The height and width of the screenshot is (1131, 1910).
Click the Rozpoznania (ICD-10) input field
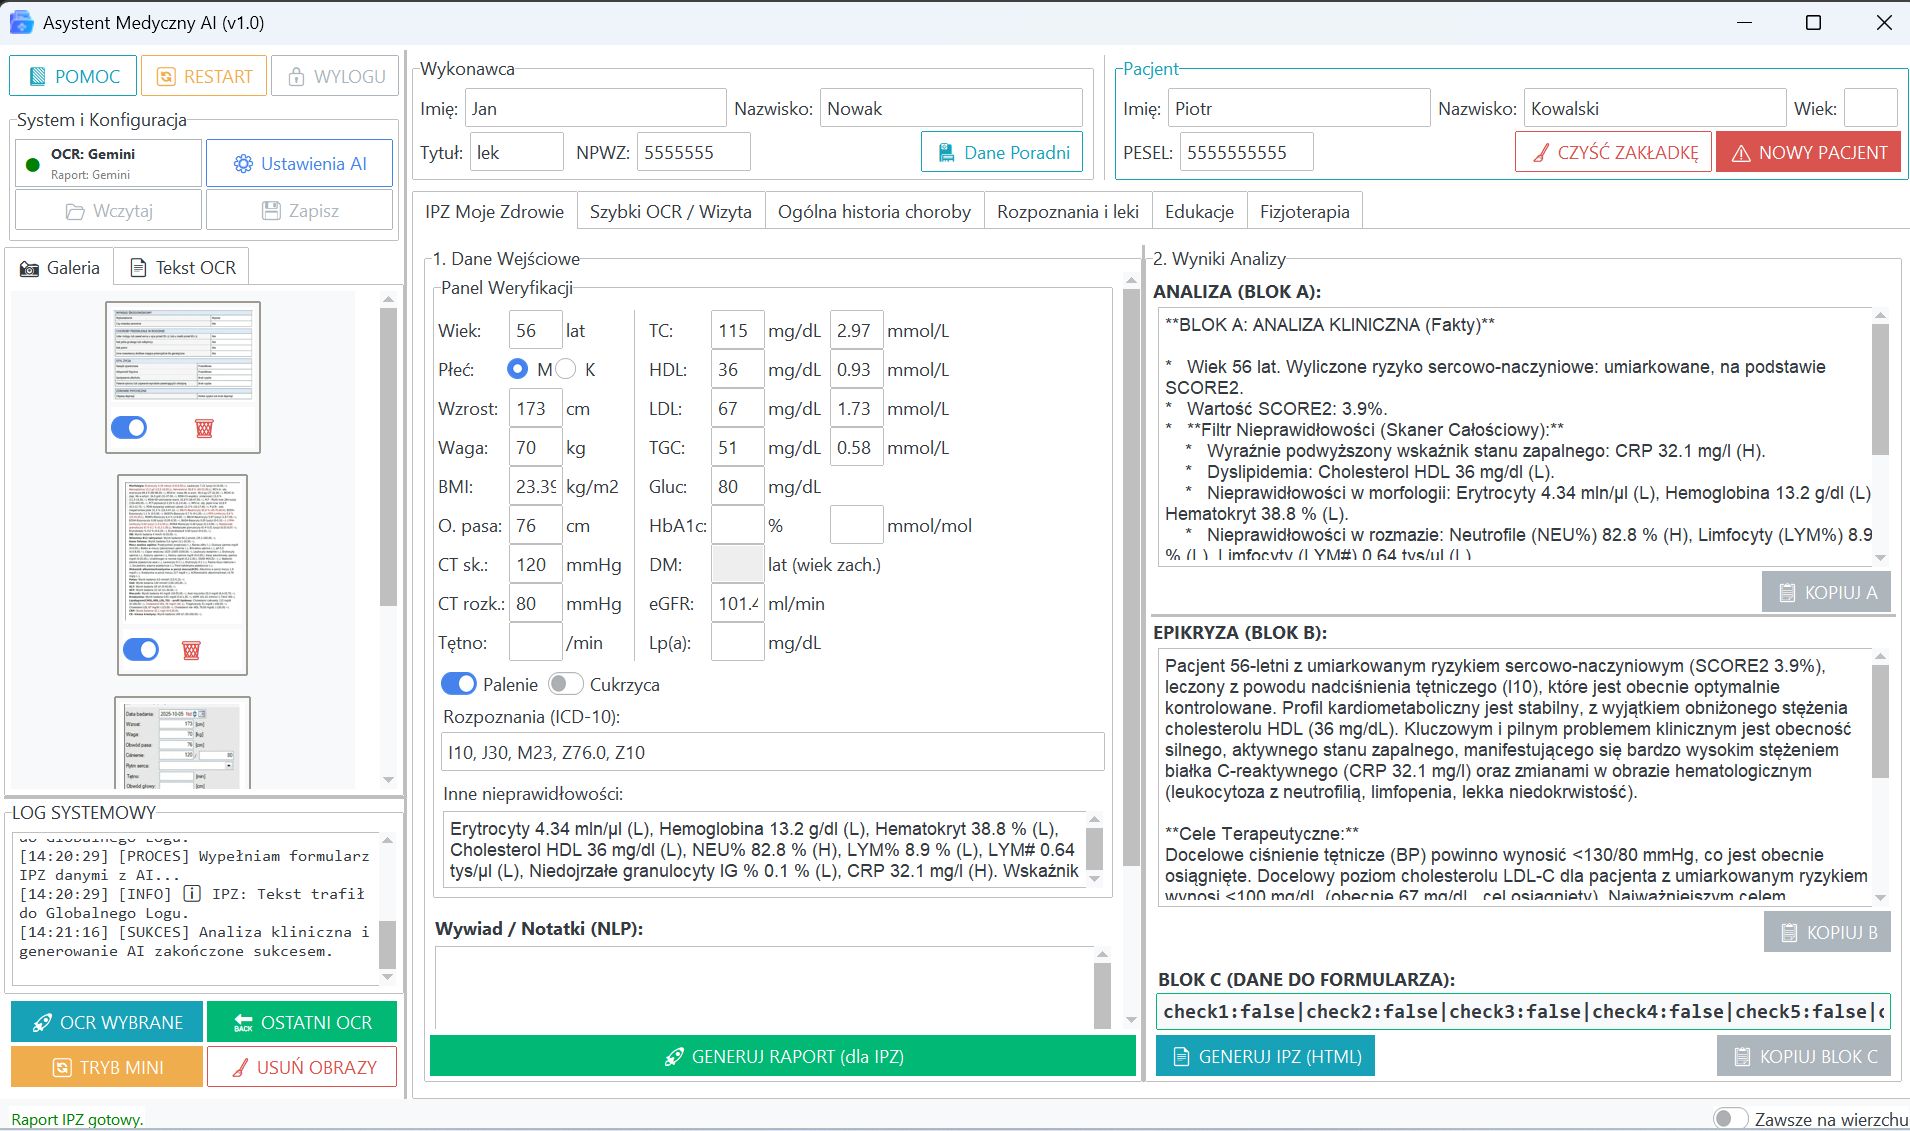click(x=772, y=752)
